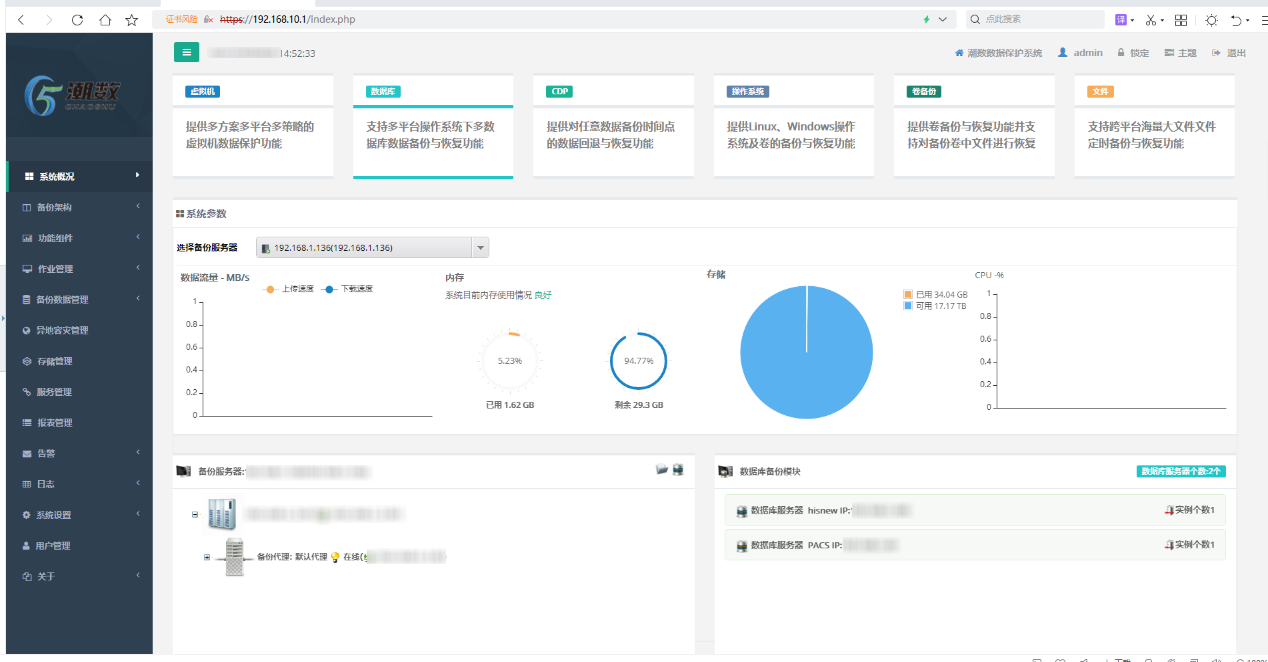The width and height of the screenshot is (1268, 662).
Task: Click the save disk icon in backup server panel
Action: pyautogui.click(x=678, y=469)
